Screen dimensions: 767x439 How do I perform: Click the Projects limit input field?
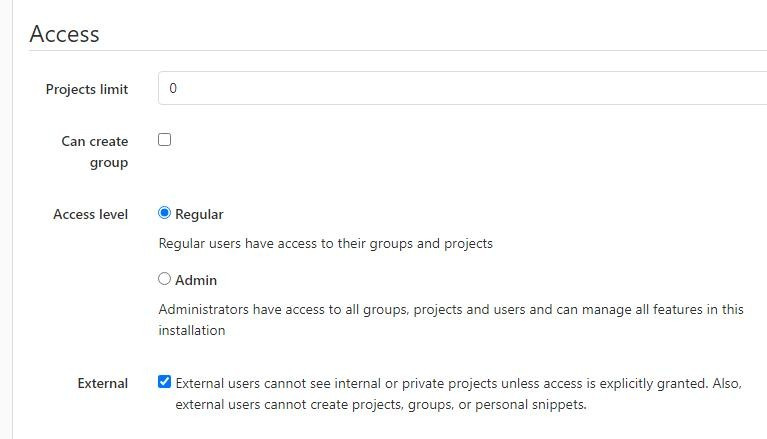460,88
